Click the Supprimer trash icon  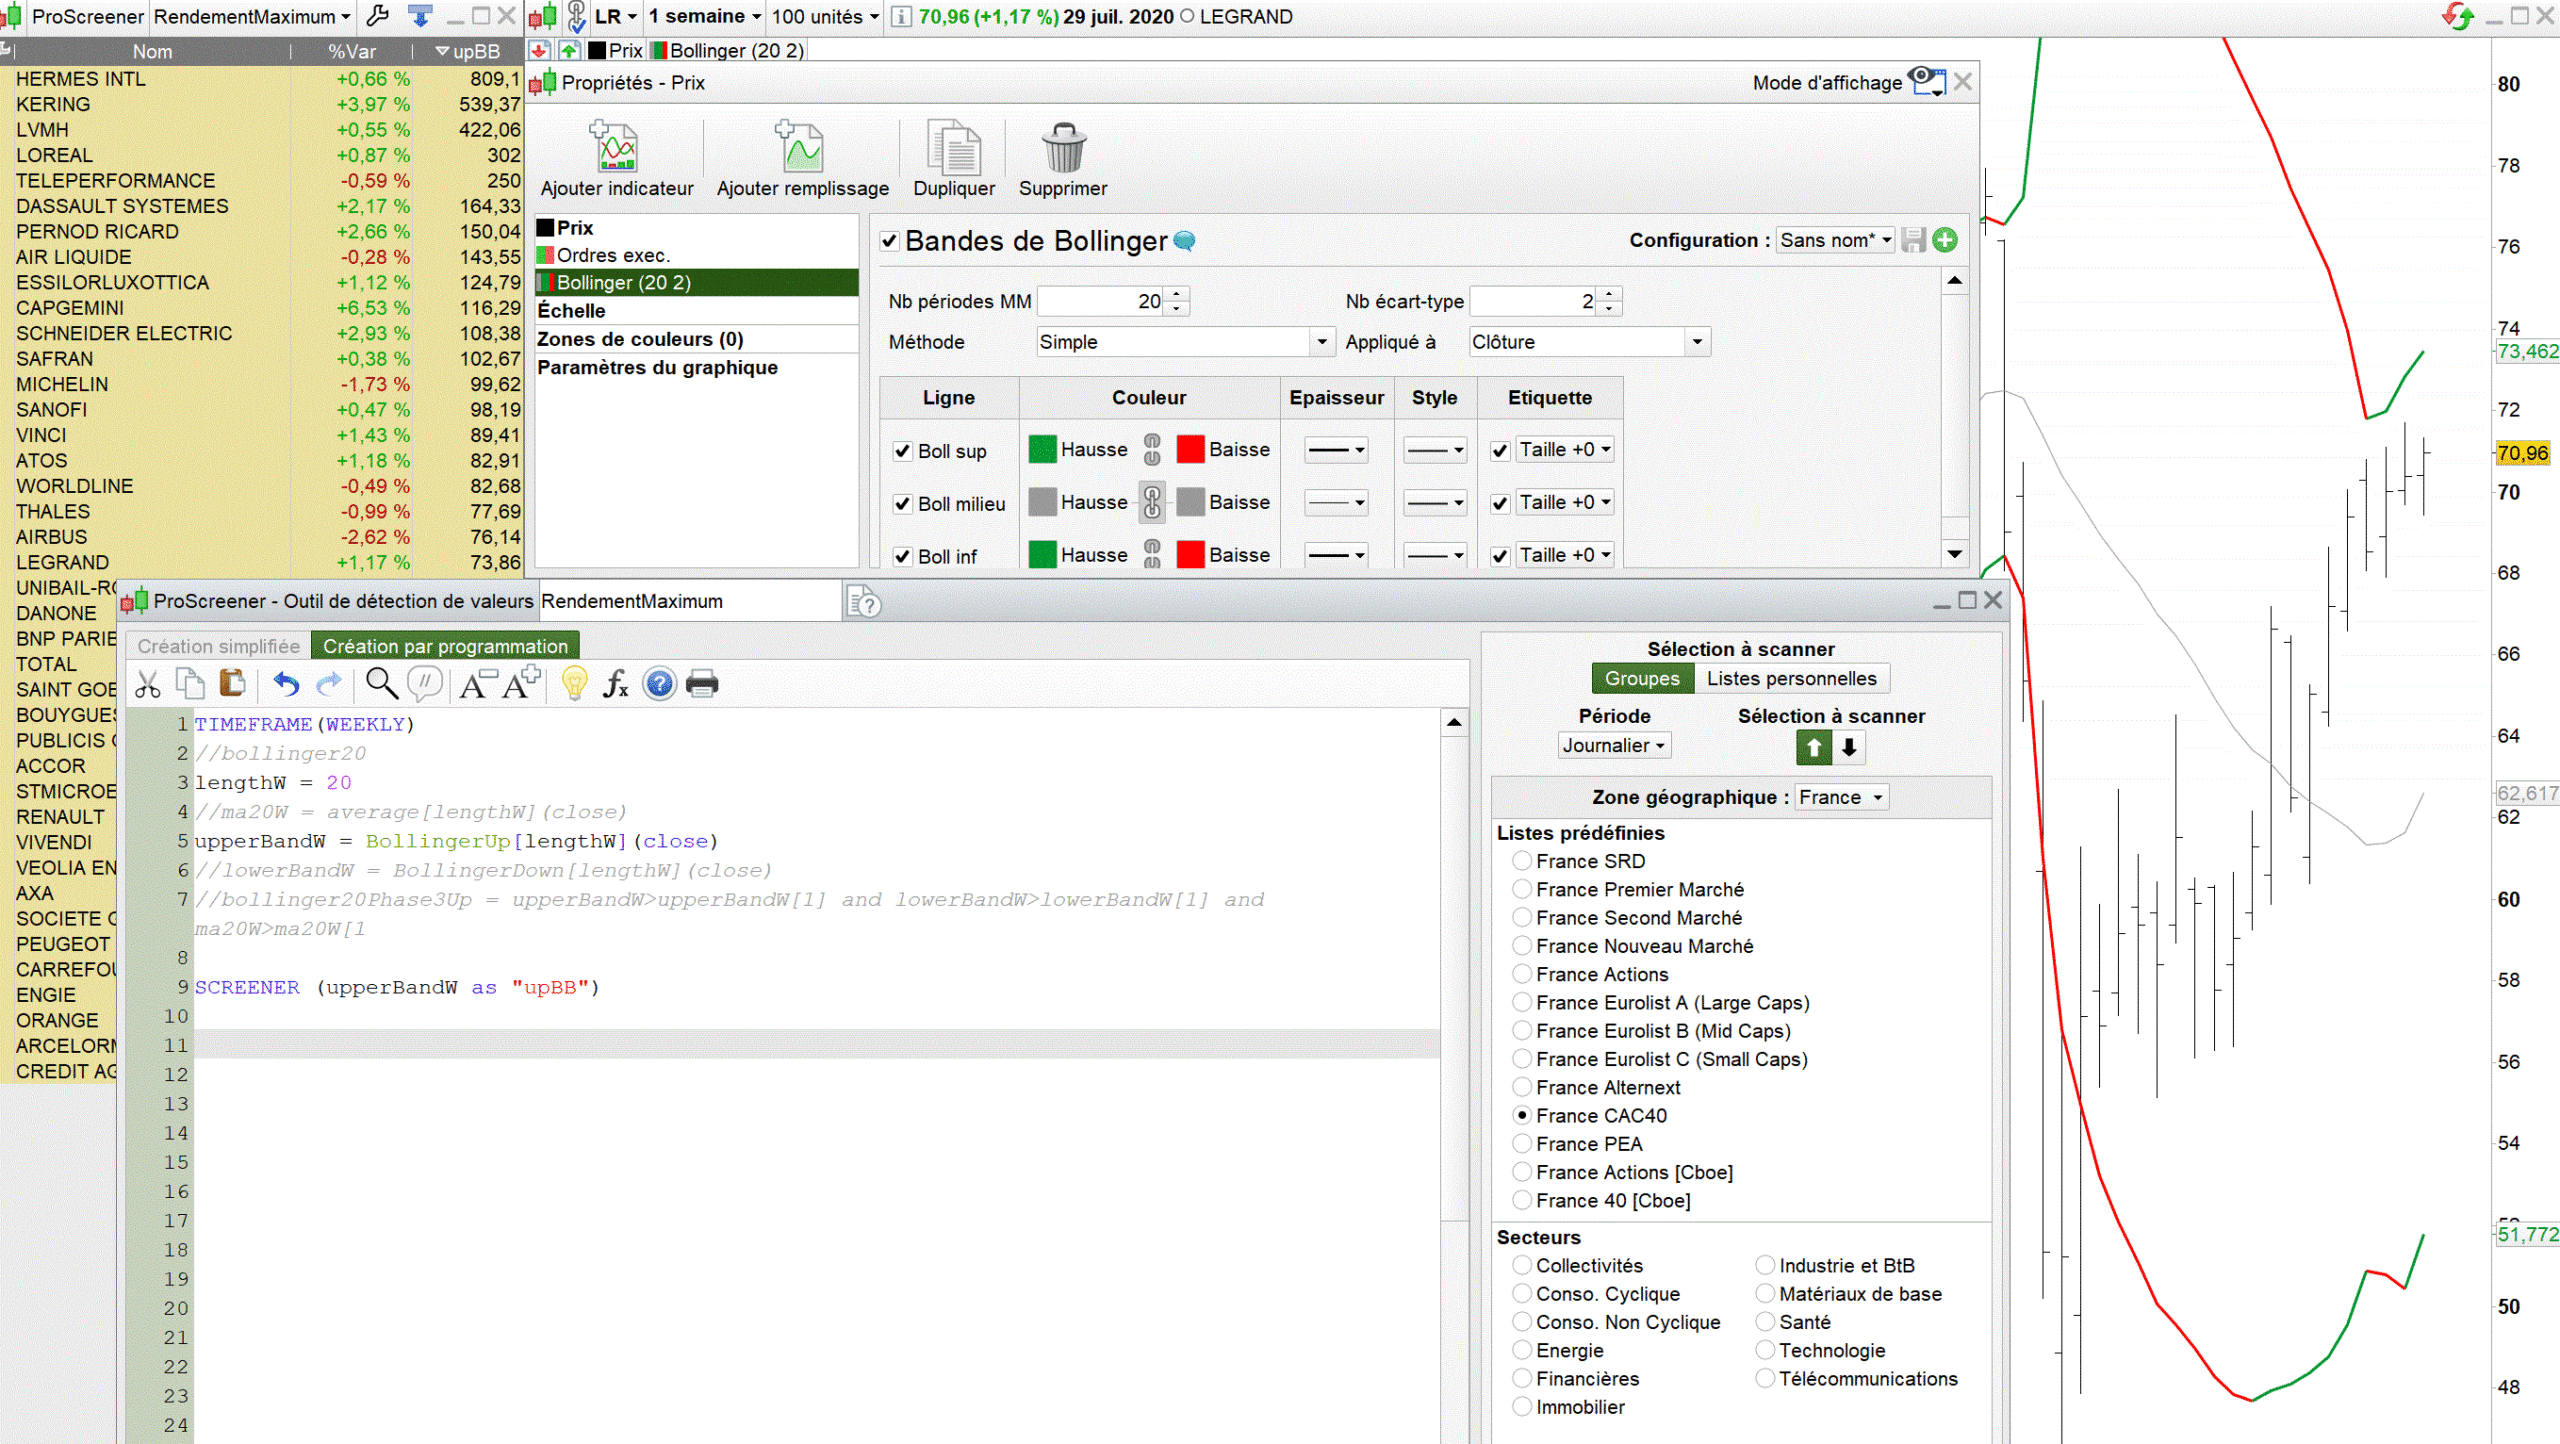pos(1062,148)
